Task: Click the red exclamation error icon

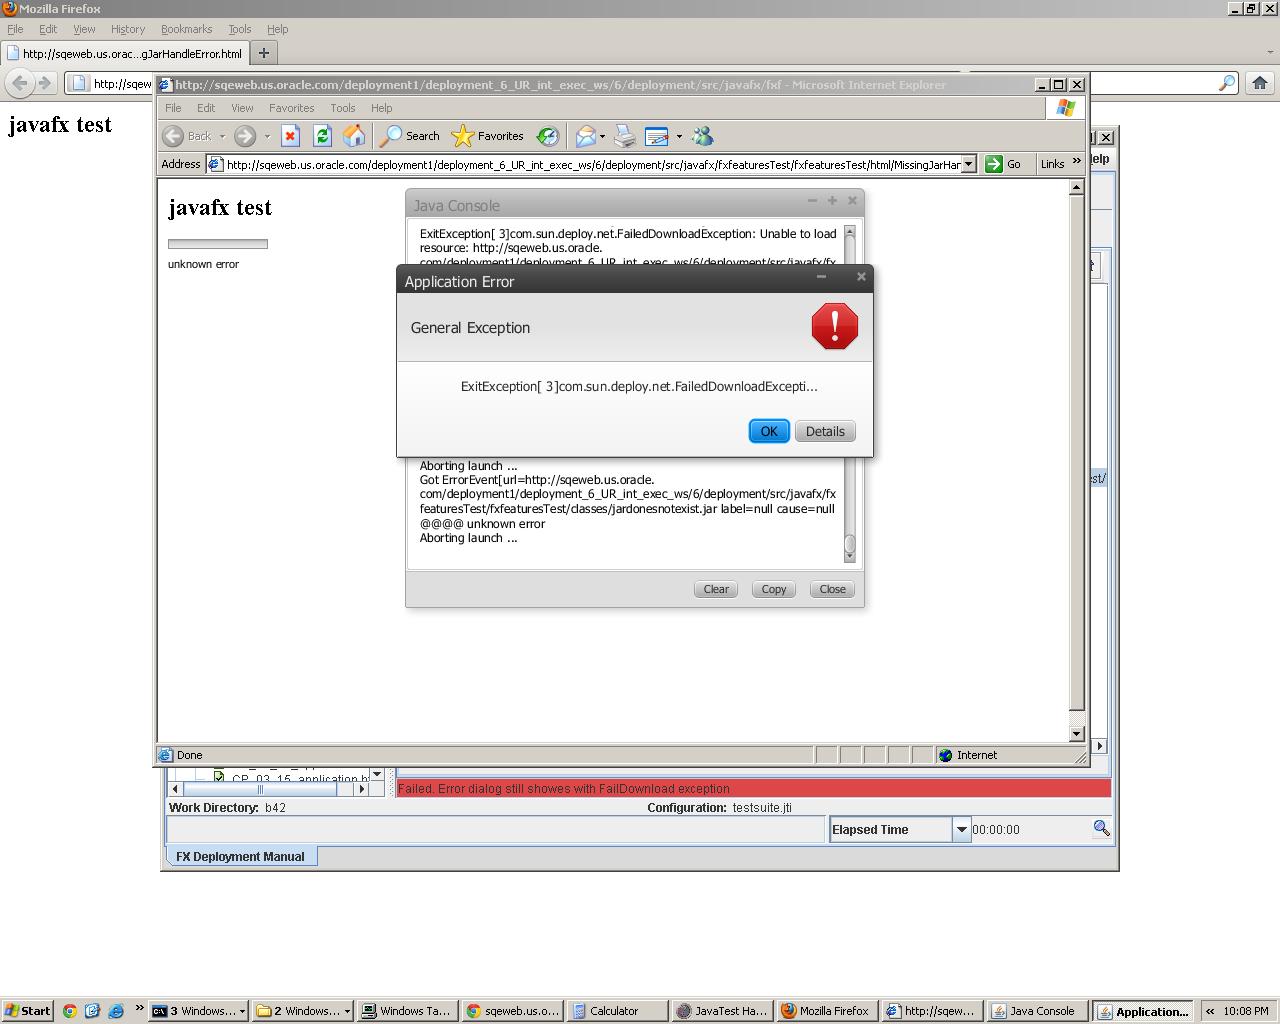Action: 835,326
